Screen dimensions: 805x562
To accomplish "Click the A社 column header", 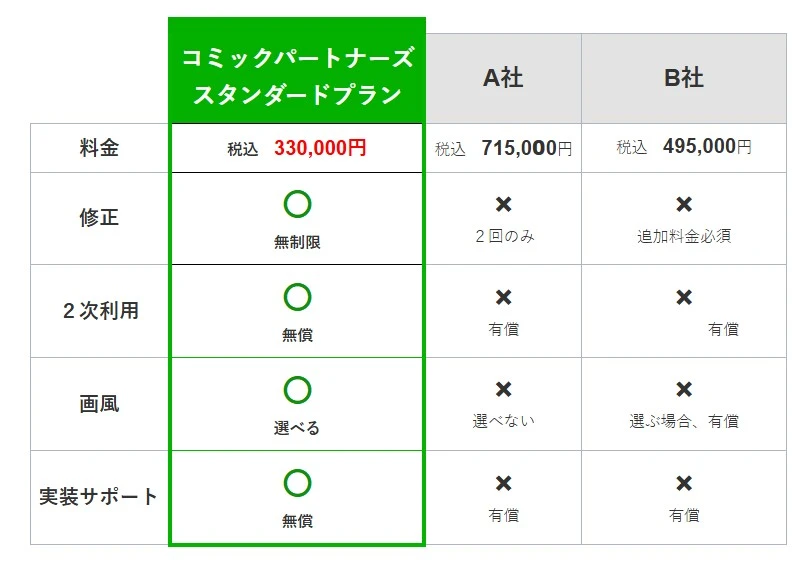I will (504, 78).
